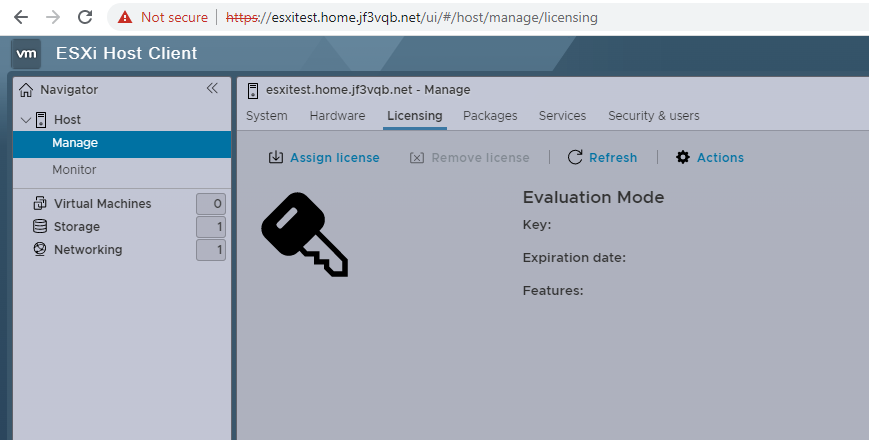Viewport: 869px width, 440px height.
Task: Click the Not secure label text
Action: coord(174,18)
